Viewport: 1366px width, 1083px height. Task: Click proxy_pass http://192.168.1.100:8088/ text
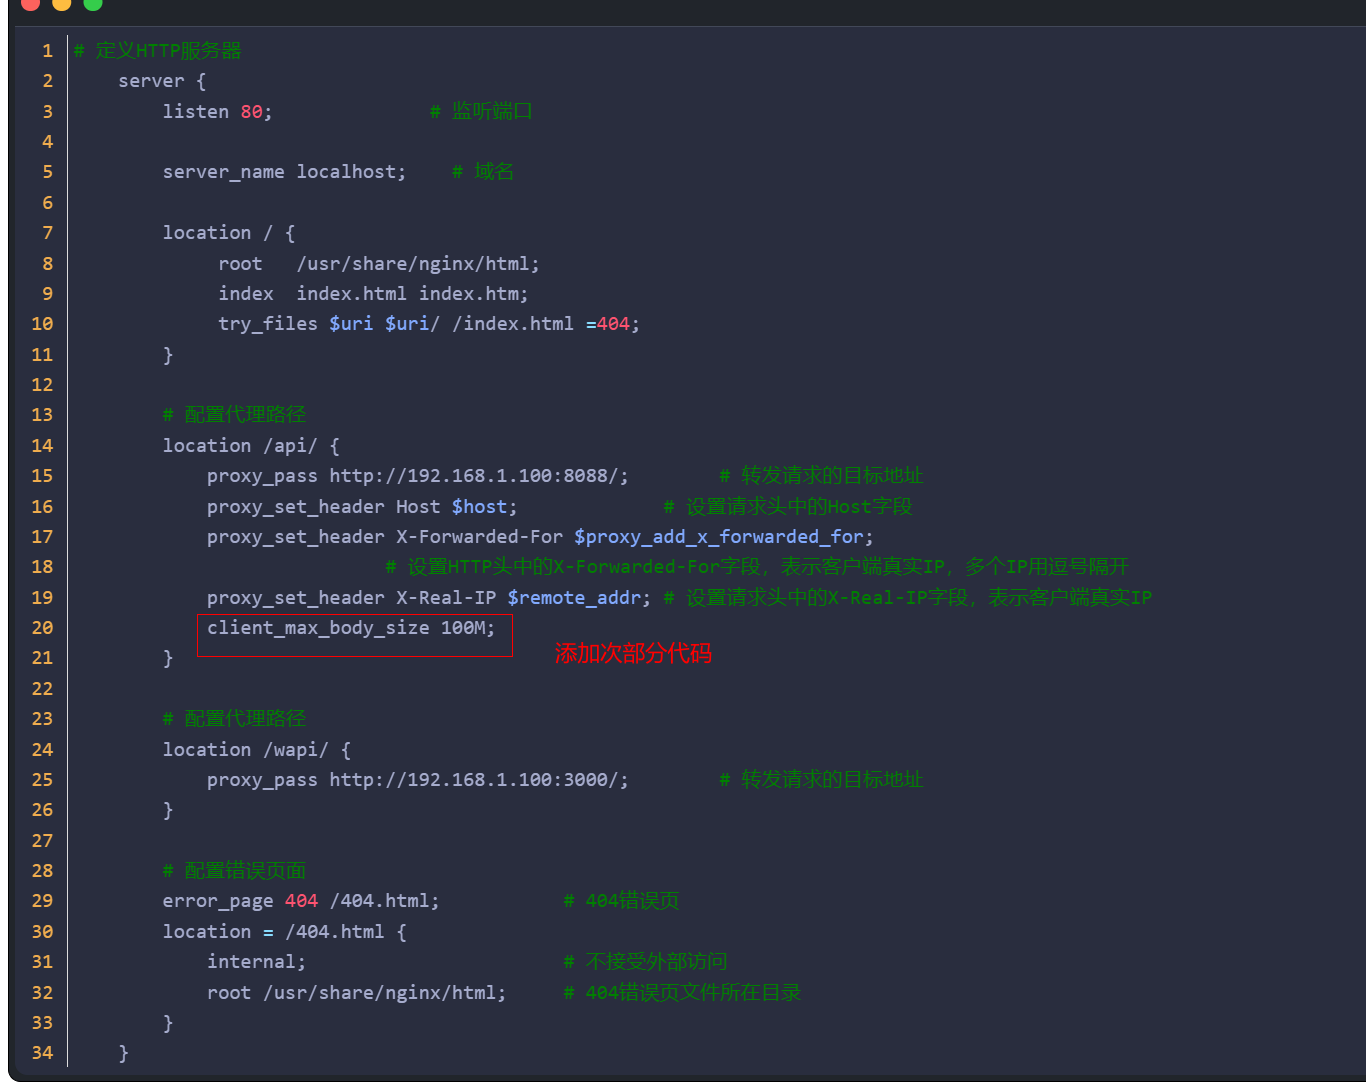click(418, 476)
